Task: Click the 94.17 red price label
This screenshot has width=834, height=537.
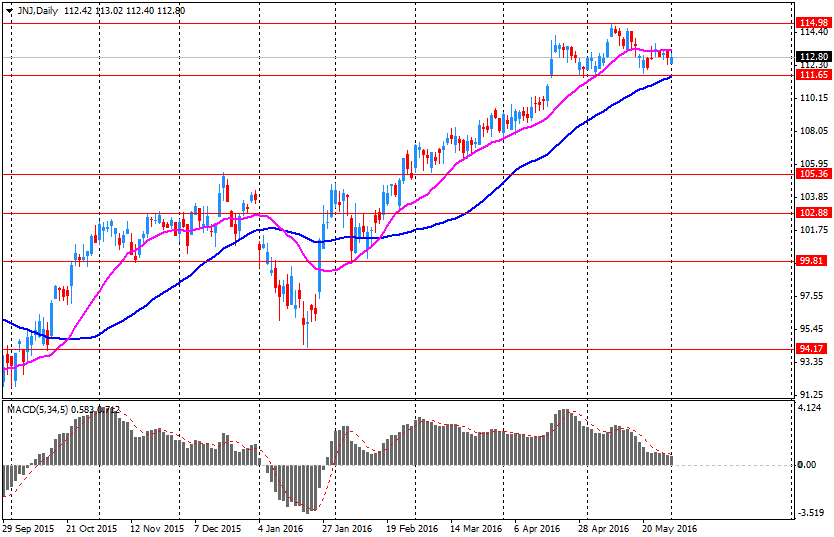Action: (812, 349)
